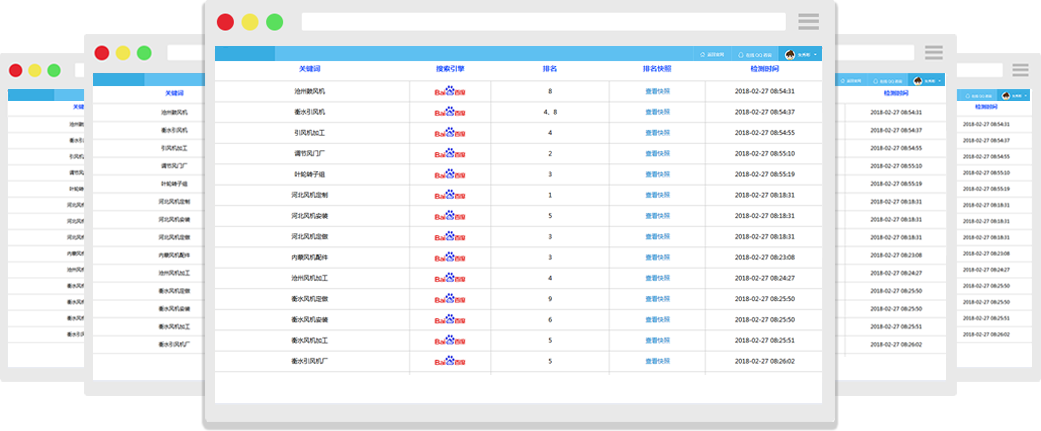Viewport: 1041px width, 431px height.
Task: Click the 检测时间 column header in the front window
Action: click(764, 69)
